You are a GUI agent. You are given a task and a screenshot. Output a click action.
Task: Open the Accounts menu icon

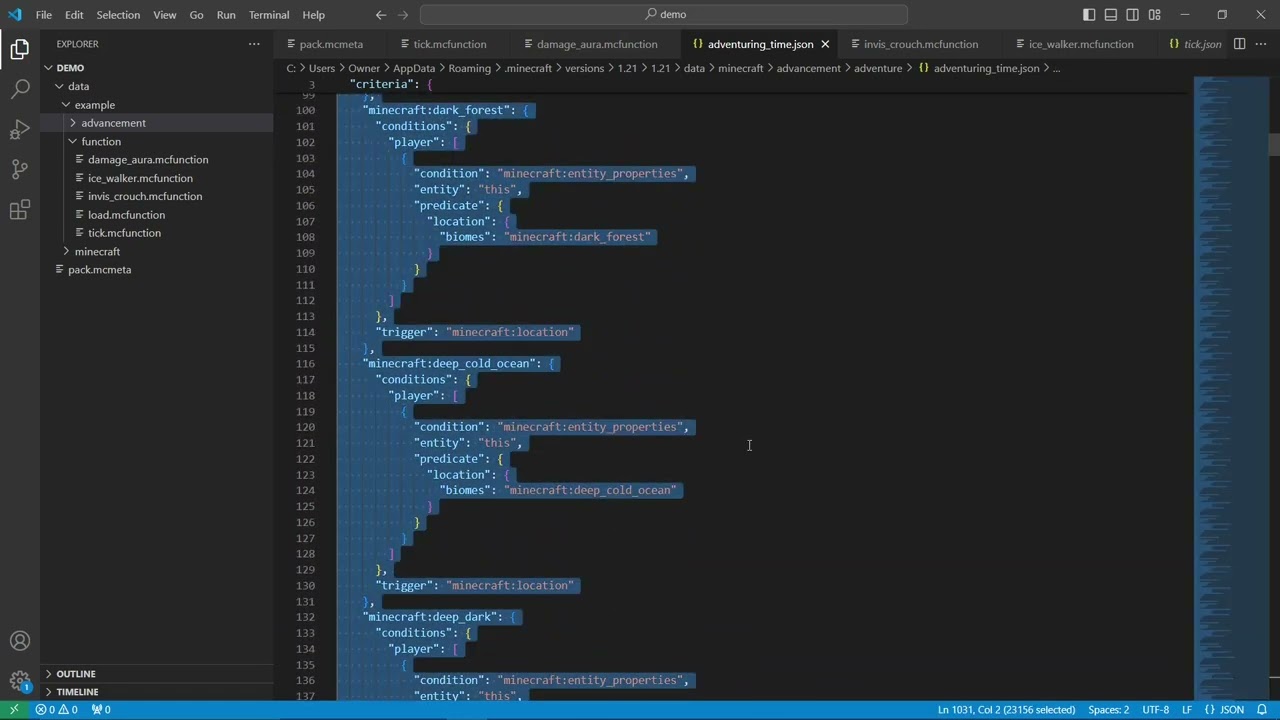pyautogui.click(x=20, y=641)
